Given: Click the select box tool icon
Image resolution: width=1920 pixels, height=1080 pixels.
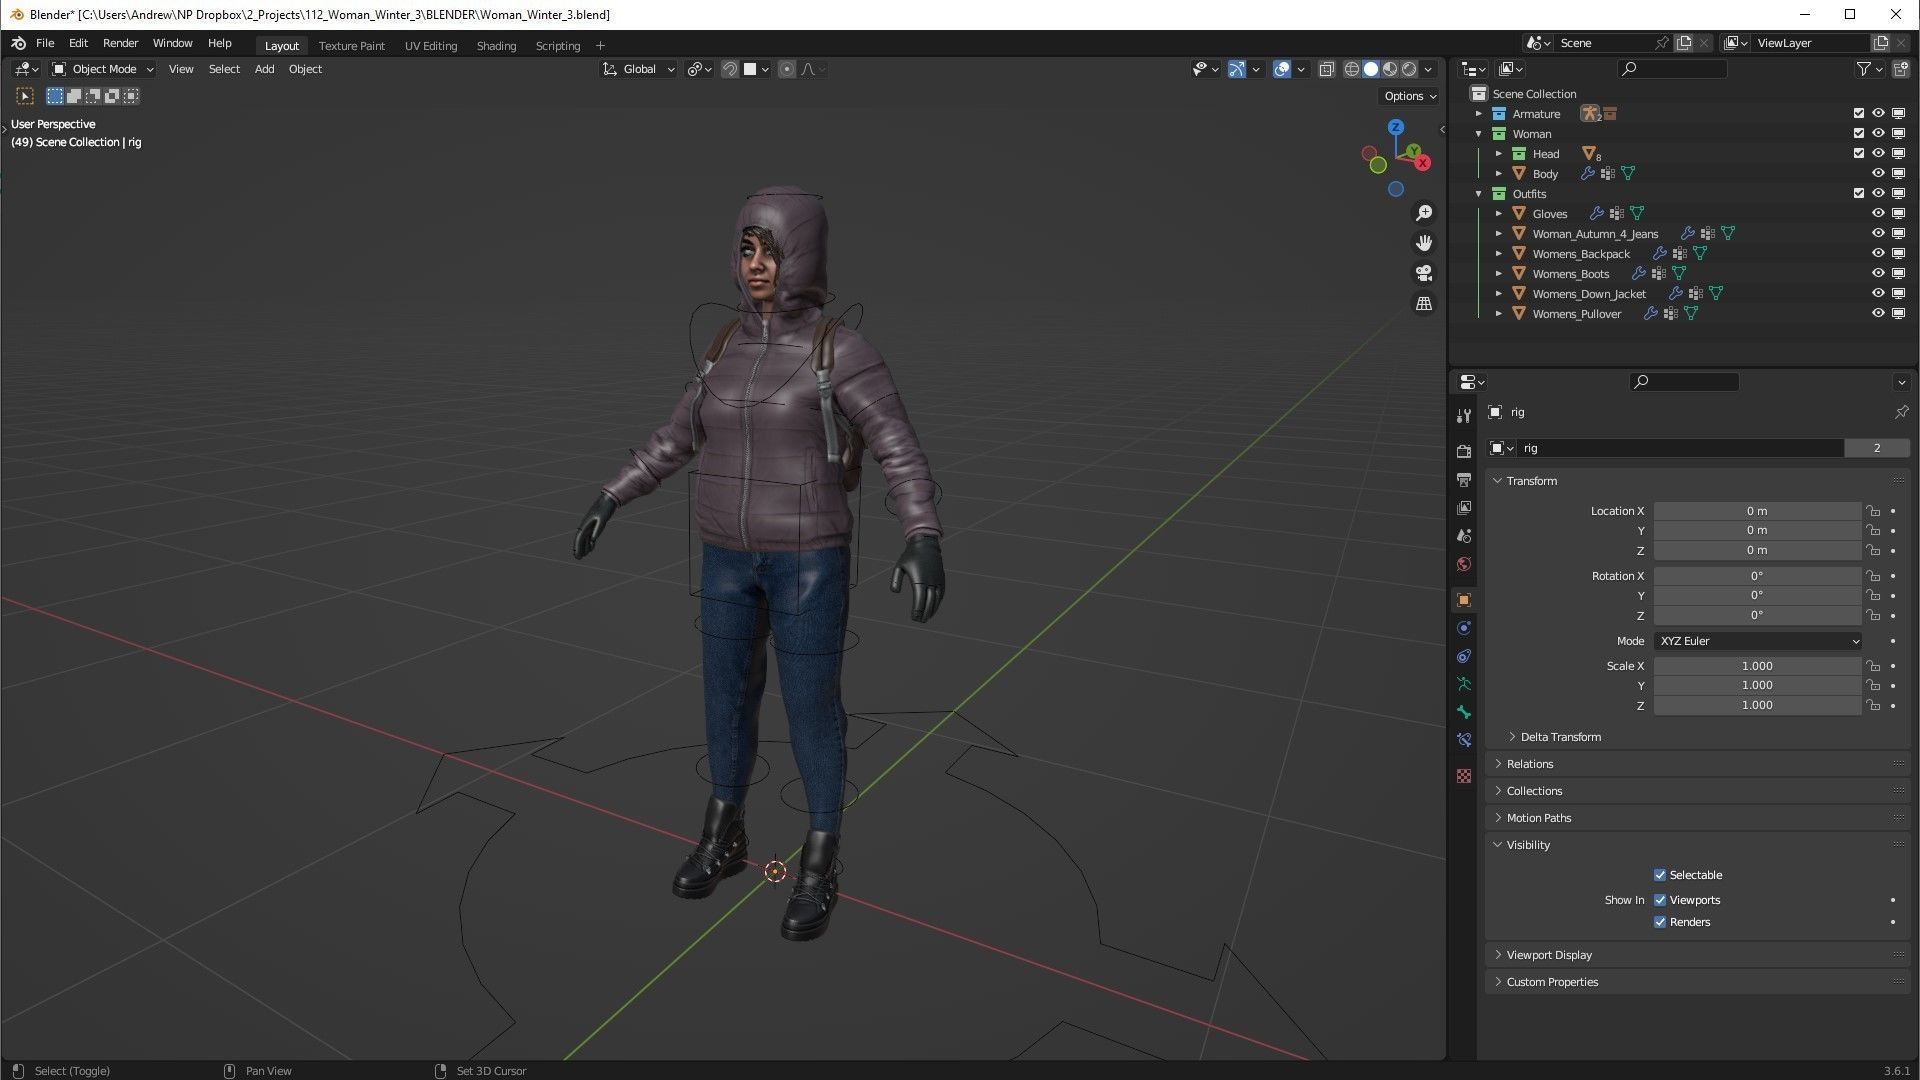Looking at the screenshot, I should (25, 96).
